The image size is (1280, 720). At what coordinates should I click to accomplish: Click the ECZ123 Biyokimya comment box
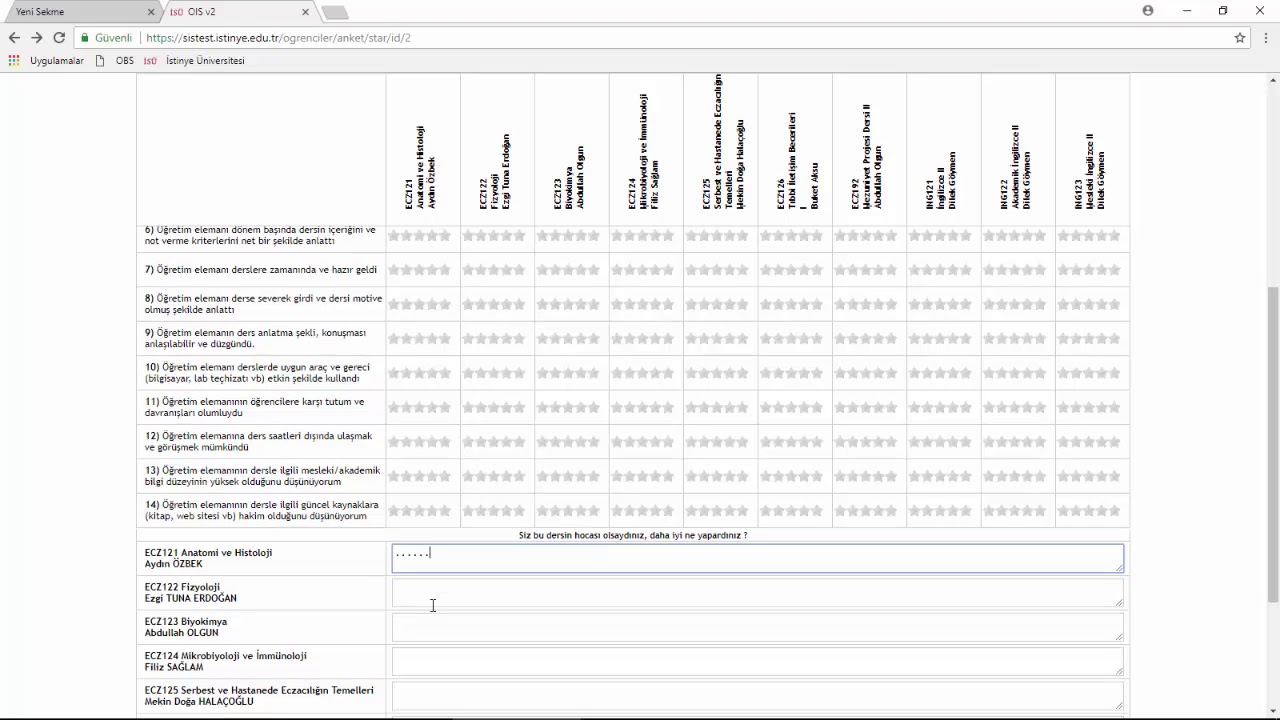pyautogui.click(x=758, y=627)
